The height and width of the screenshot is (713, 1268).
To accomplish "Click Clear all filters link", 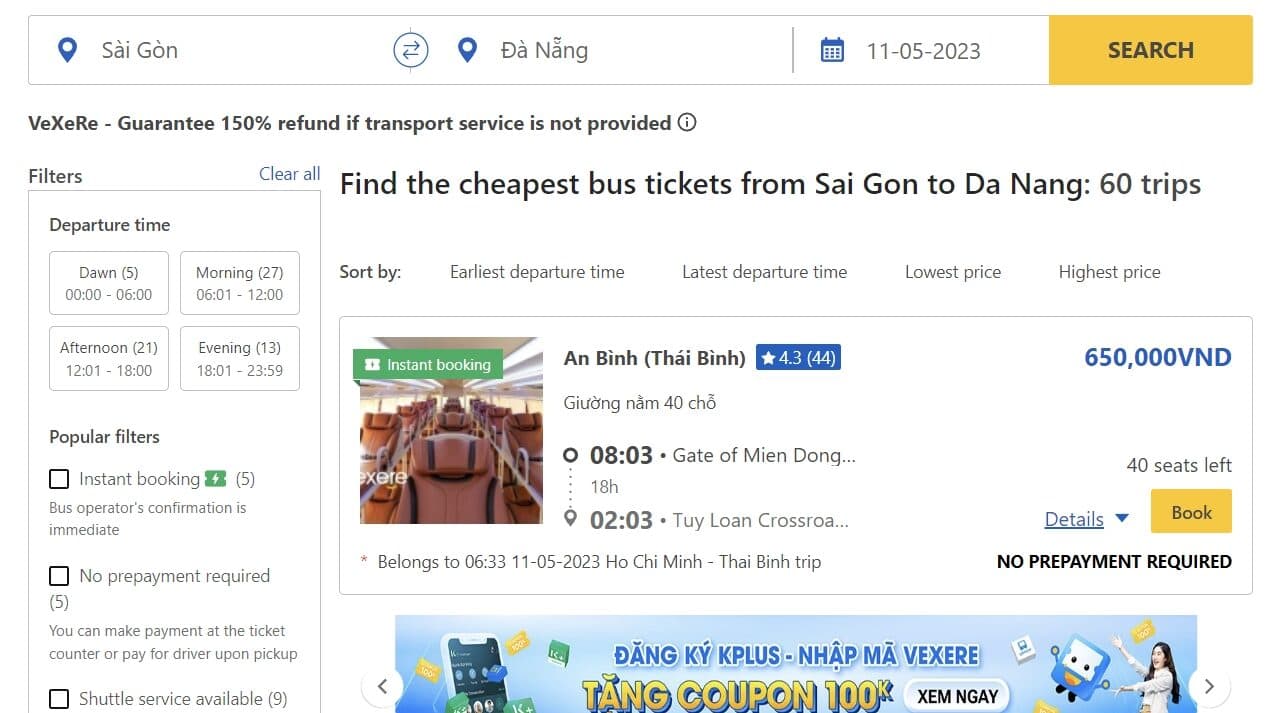I will point(289,174).
